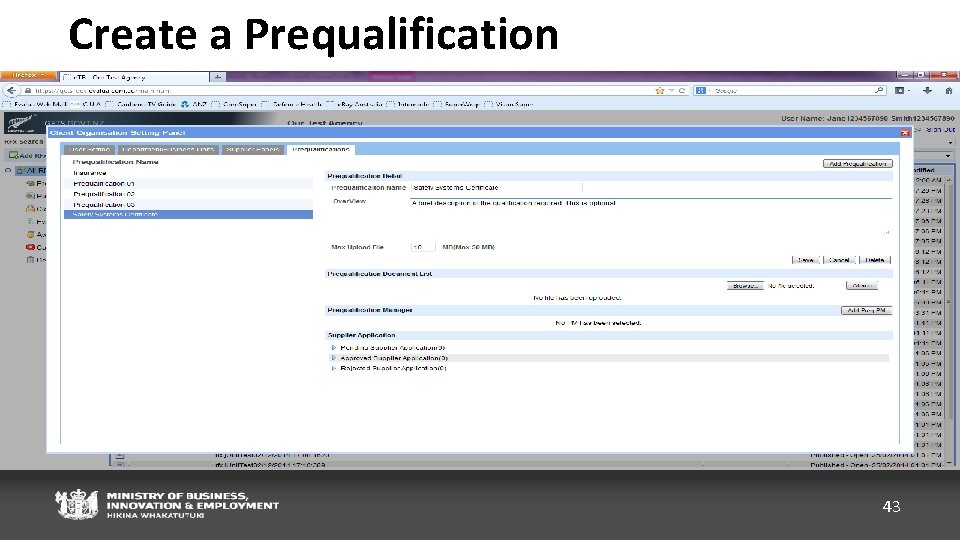The width and height of the screenshot is (960, 540).
Task: Select Prequalification 01 row
Action: 189,184
